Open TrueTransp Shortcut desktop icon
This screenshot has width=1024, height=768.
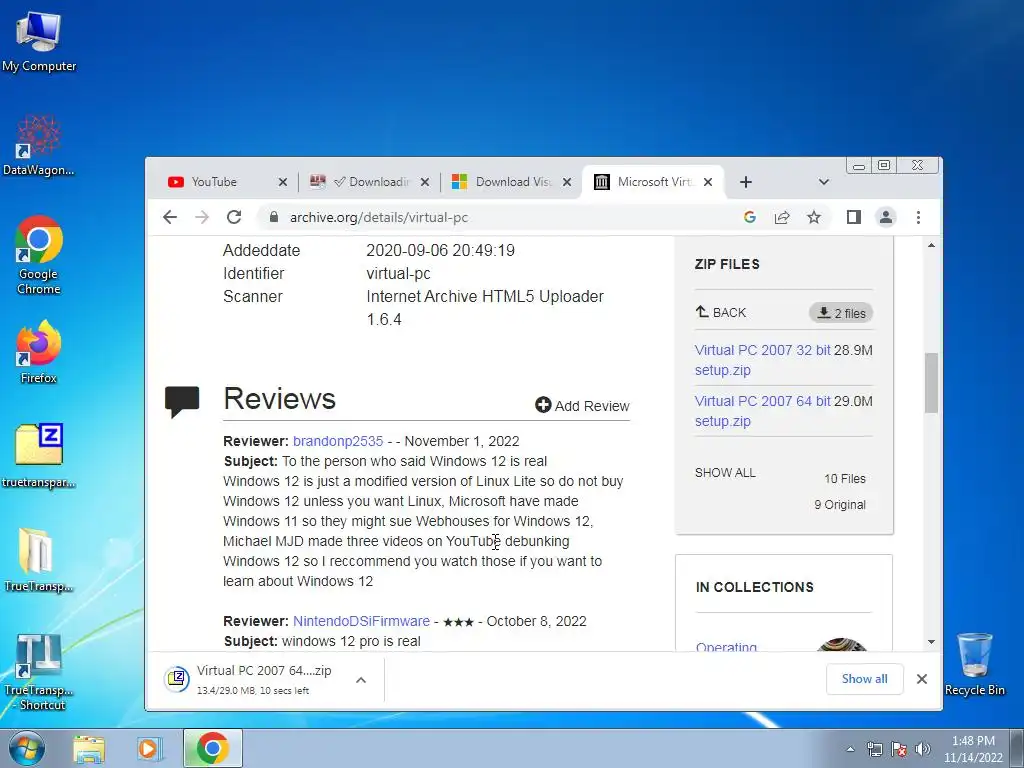tap(39, 671)
